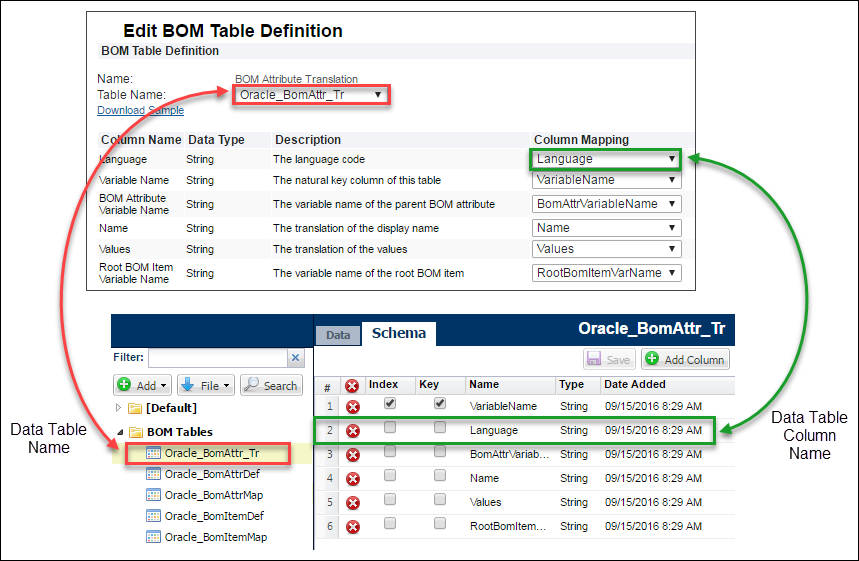The image size is (859, 561).
Task: Open the Add dropdown button
Action: coord(142,385)
